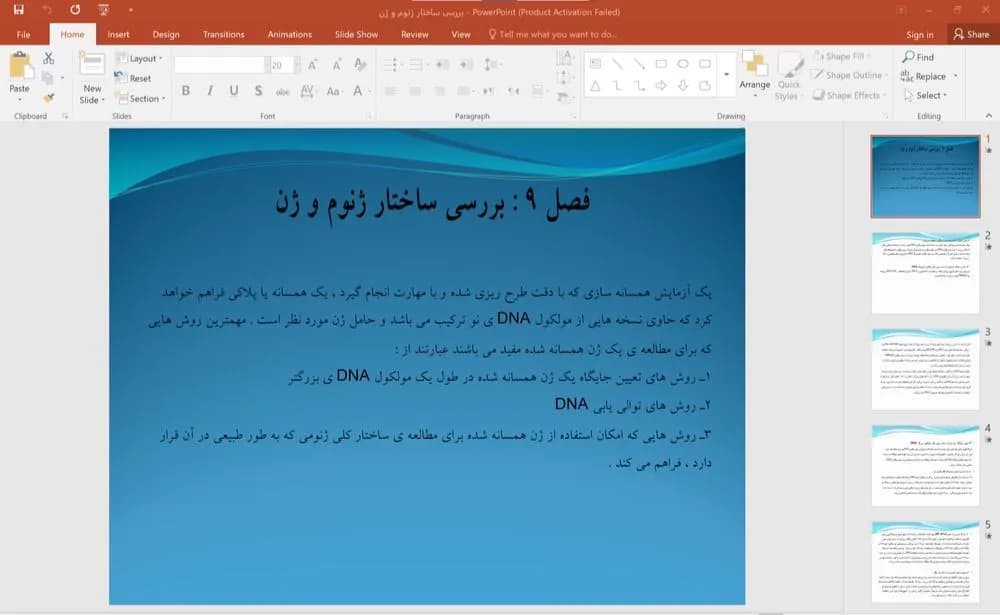Open the Section dropdown

pyautogui.click(x=140, y=98)
